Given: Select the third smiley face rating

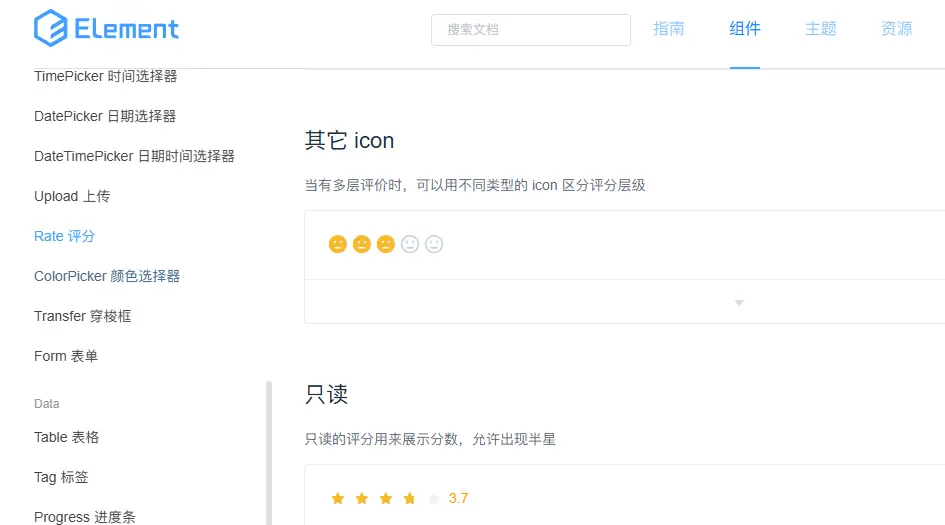Looking at the screenshot, I should [x=386, y=244].
